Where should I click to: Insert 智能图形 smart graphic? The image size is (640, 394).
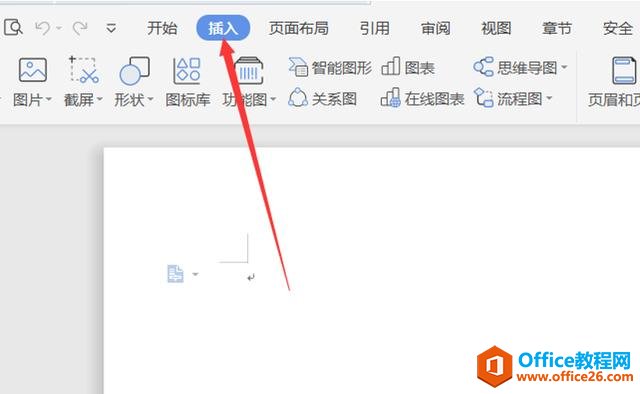(330, 67)
